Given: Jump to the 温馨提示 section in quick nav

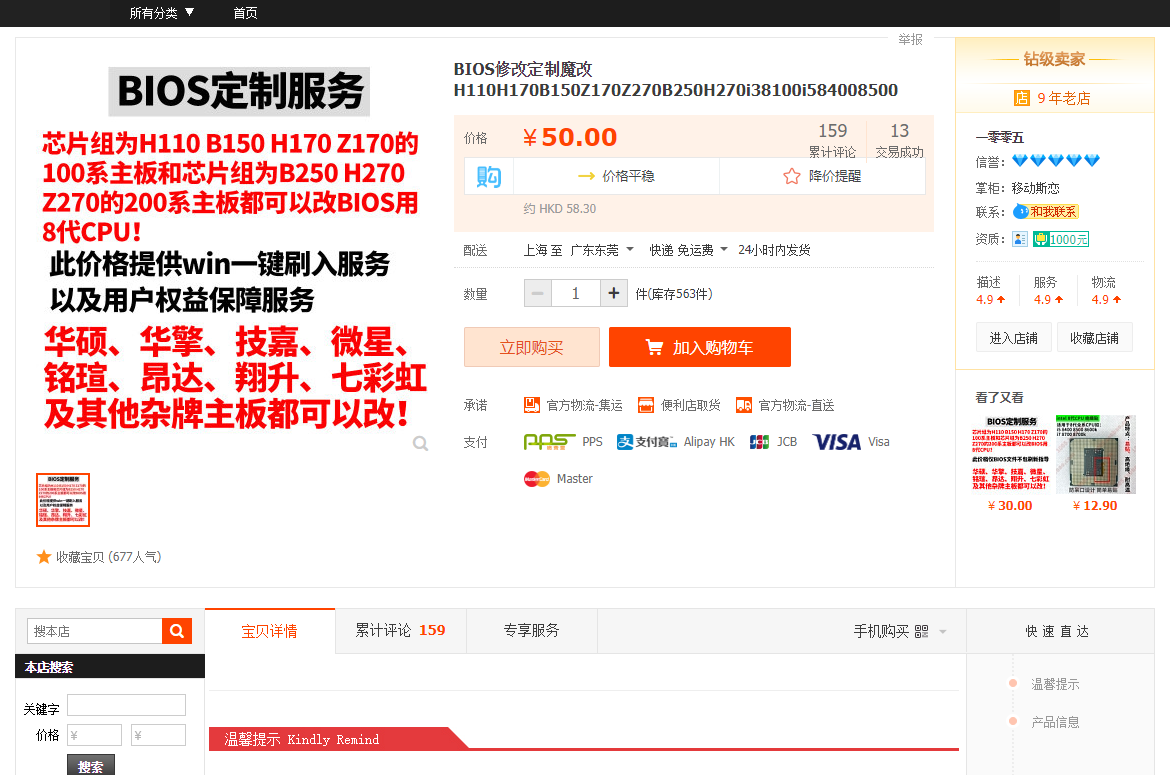Looking at the screenshot, I should point(1055,684).
